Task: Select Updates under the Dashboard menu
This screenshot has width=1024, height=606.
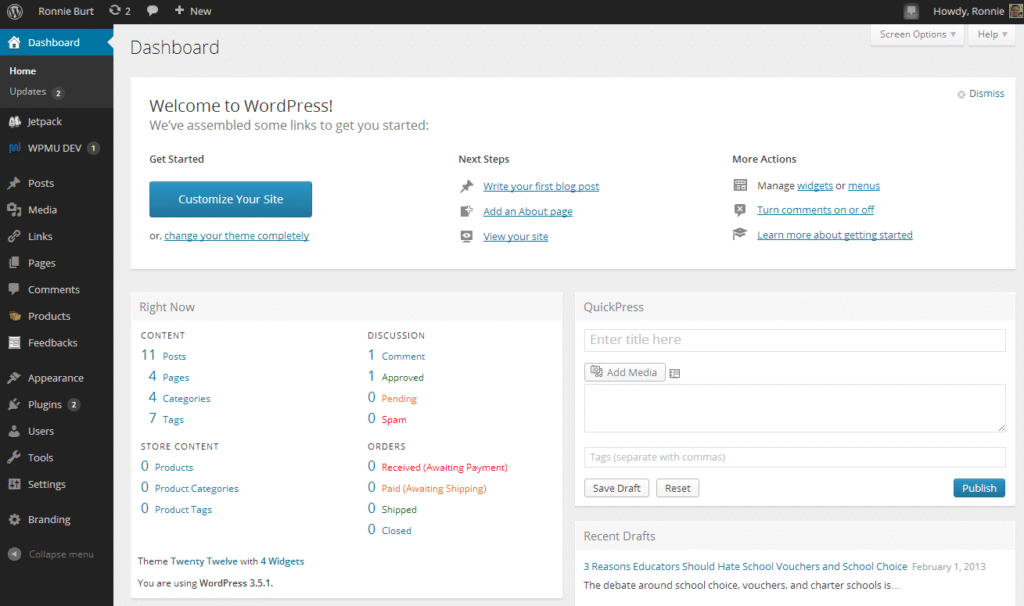Action: [29, 90]
